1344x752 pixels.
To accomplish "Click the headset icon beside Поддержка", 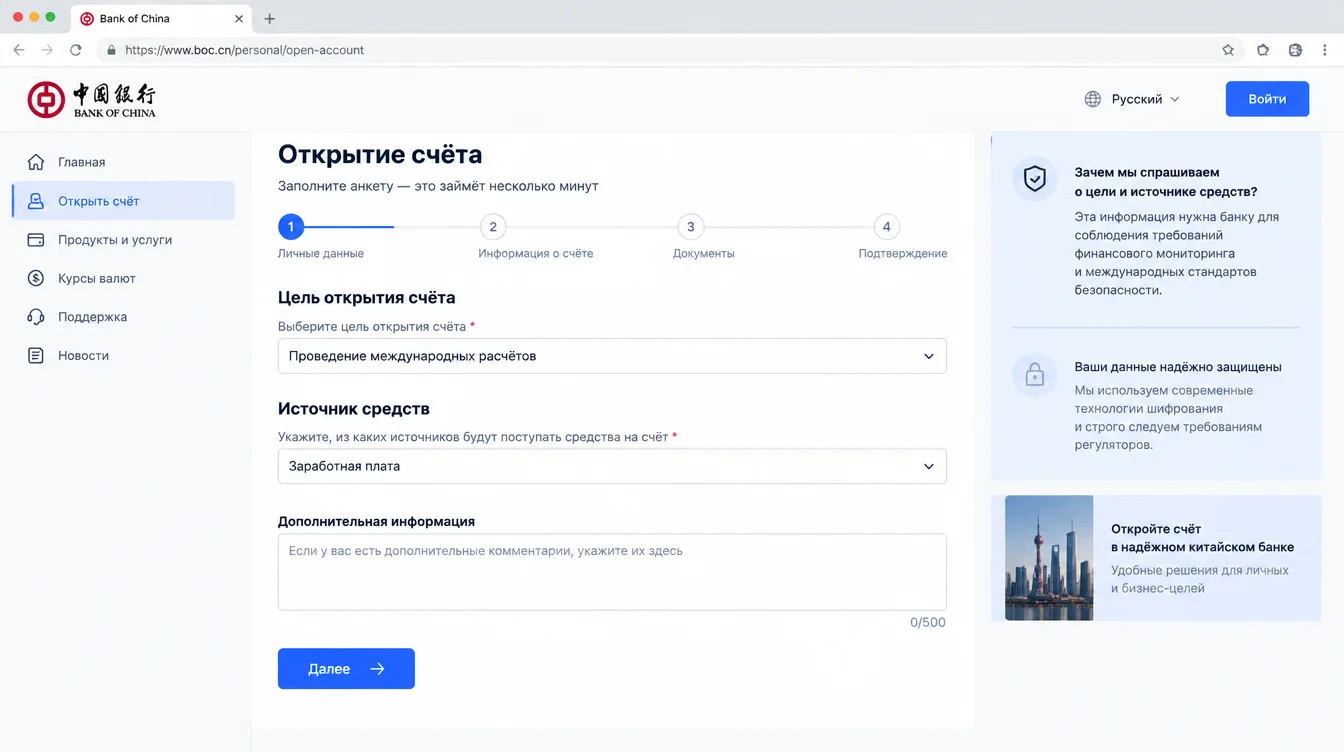I will pos(36,317).
